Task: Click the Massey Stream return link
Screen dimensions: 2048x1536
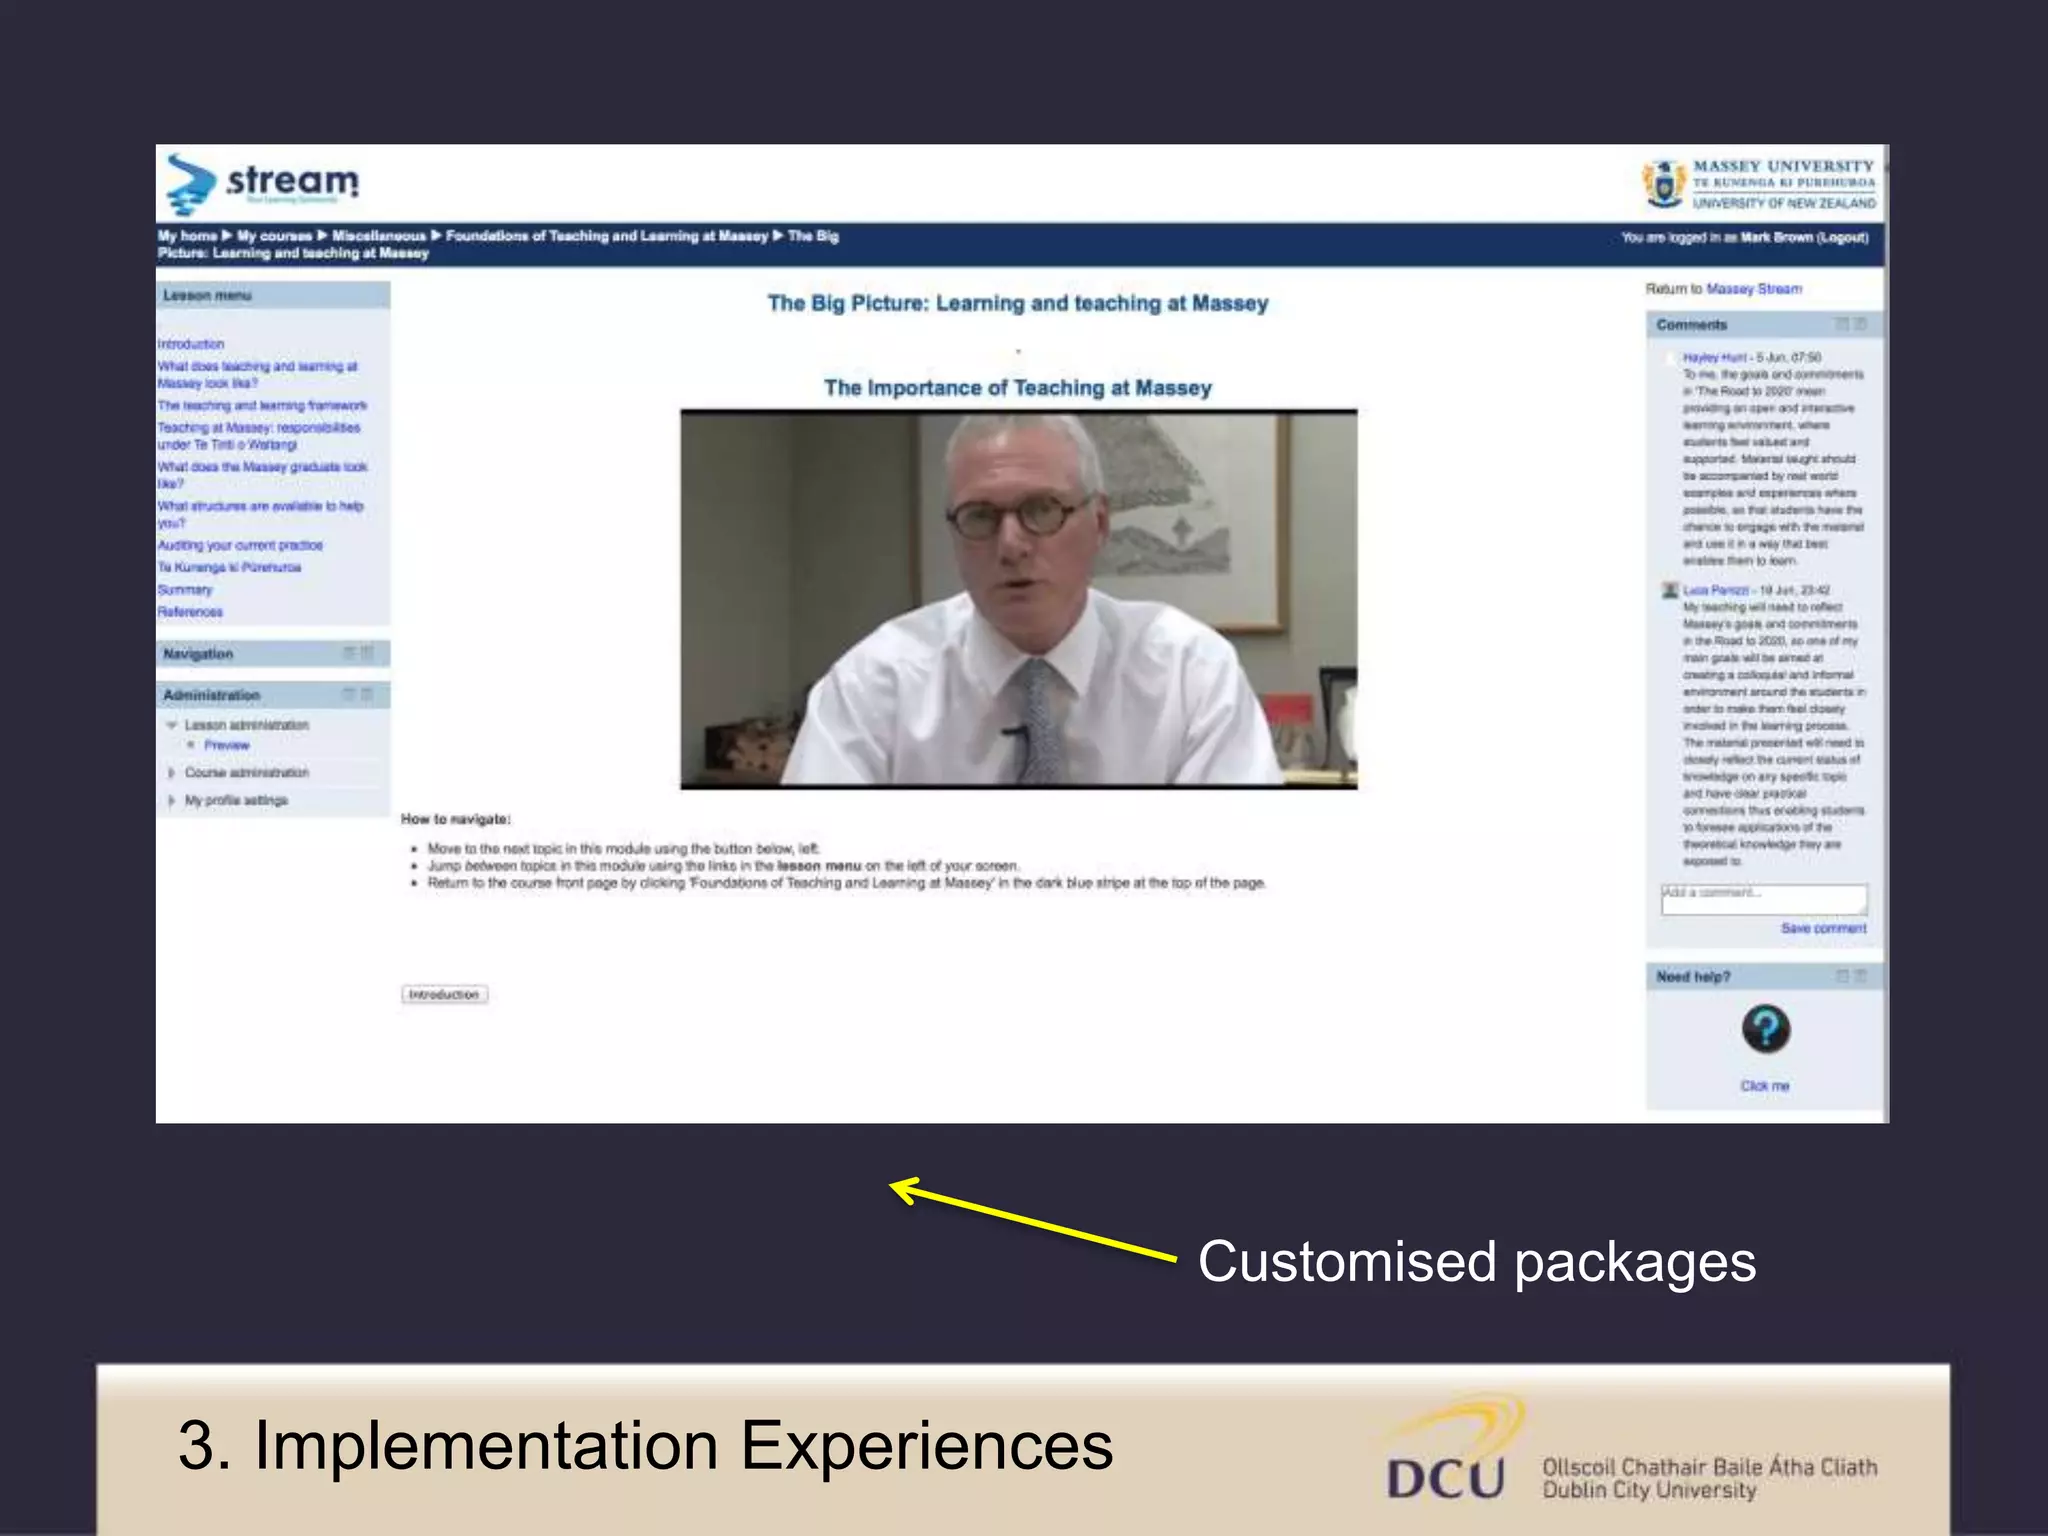Action: pos(1754,289)
